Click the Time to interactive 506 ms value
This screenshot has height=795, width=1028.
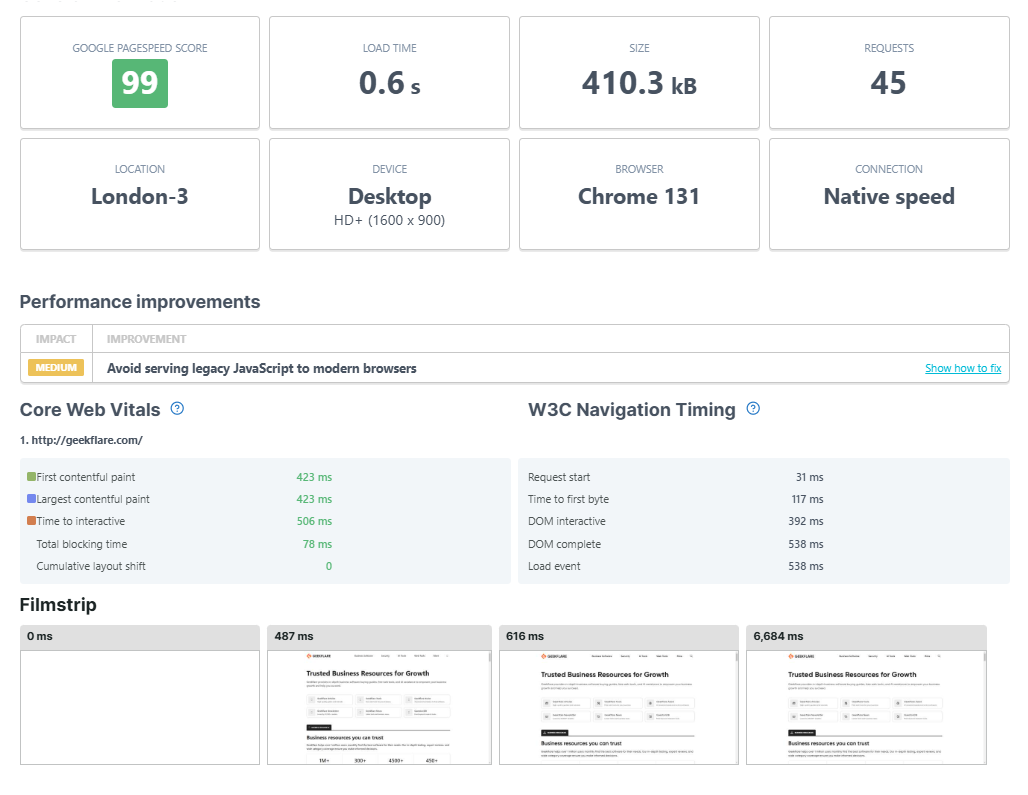(314, 522)
